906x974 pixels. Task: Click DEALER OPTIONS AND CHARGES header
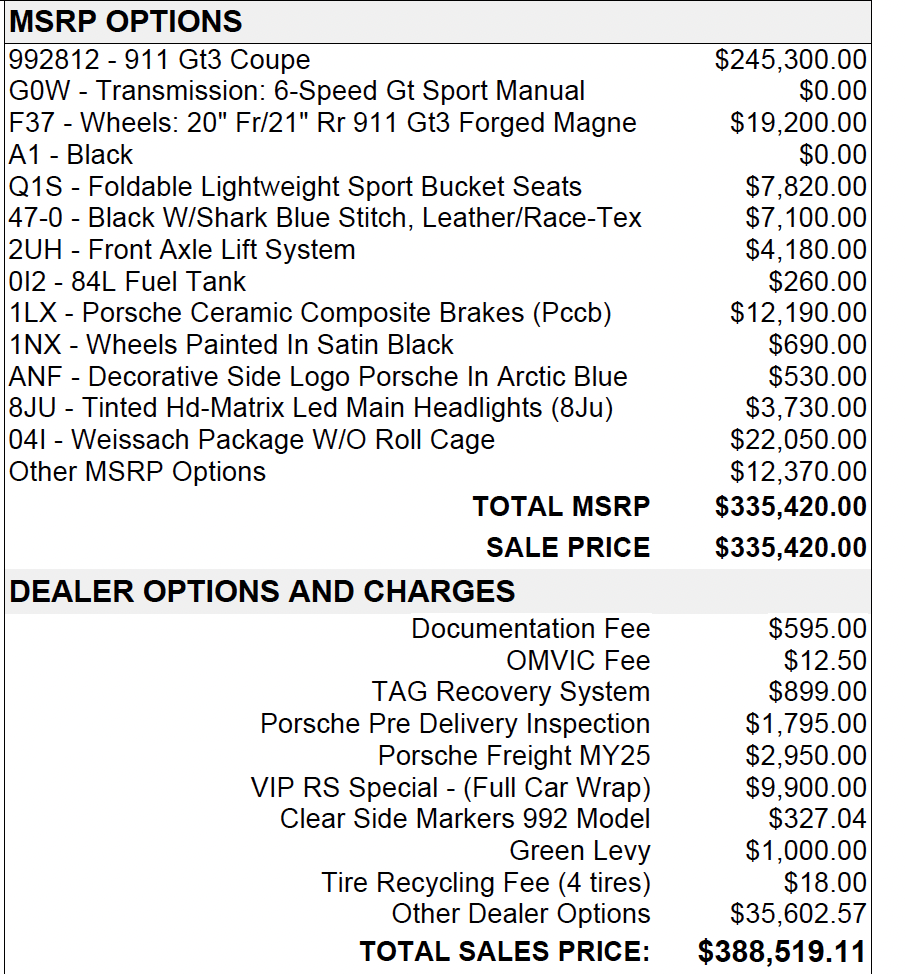tap(262, 591)
